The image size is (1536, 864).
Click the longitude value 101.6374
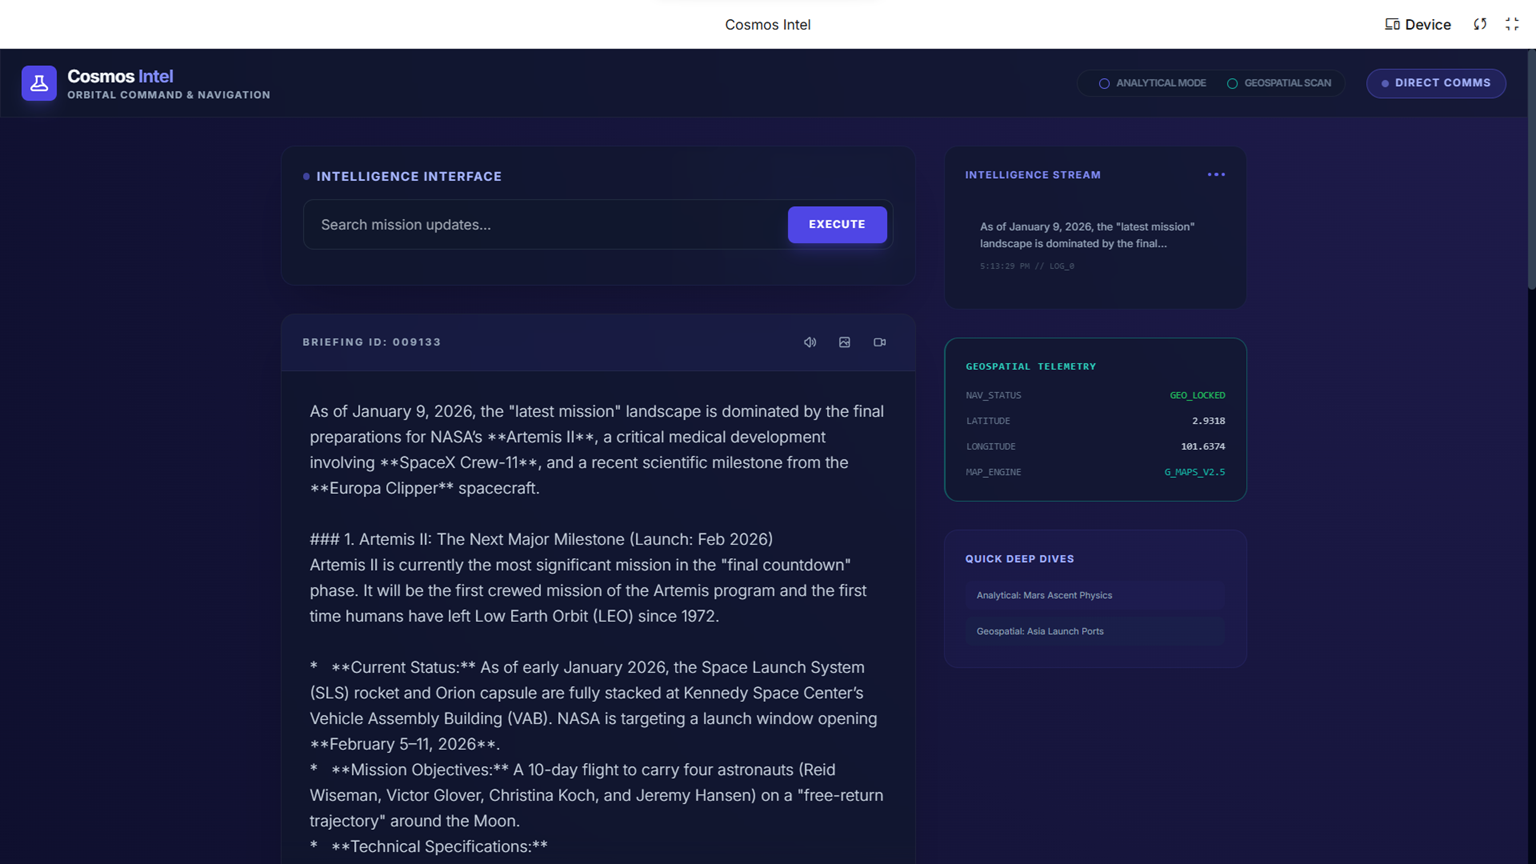[1203, 446]
